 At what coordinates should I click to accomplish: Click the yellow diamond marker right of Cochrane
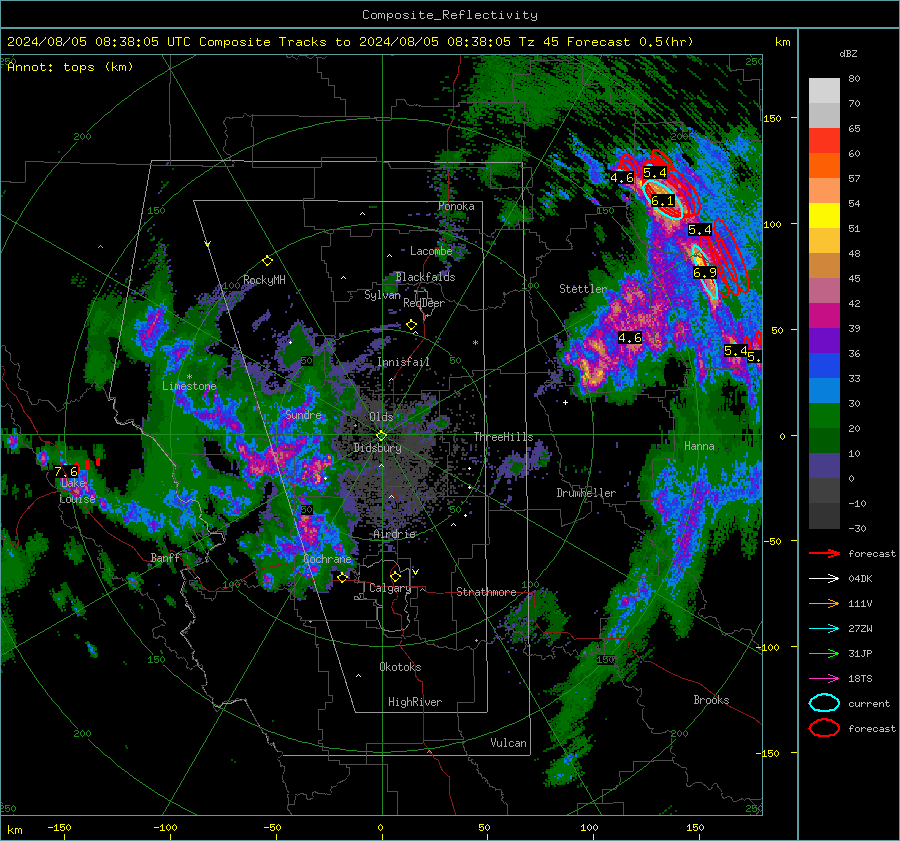pos(342,577)
